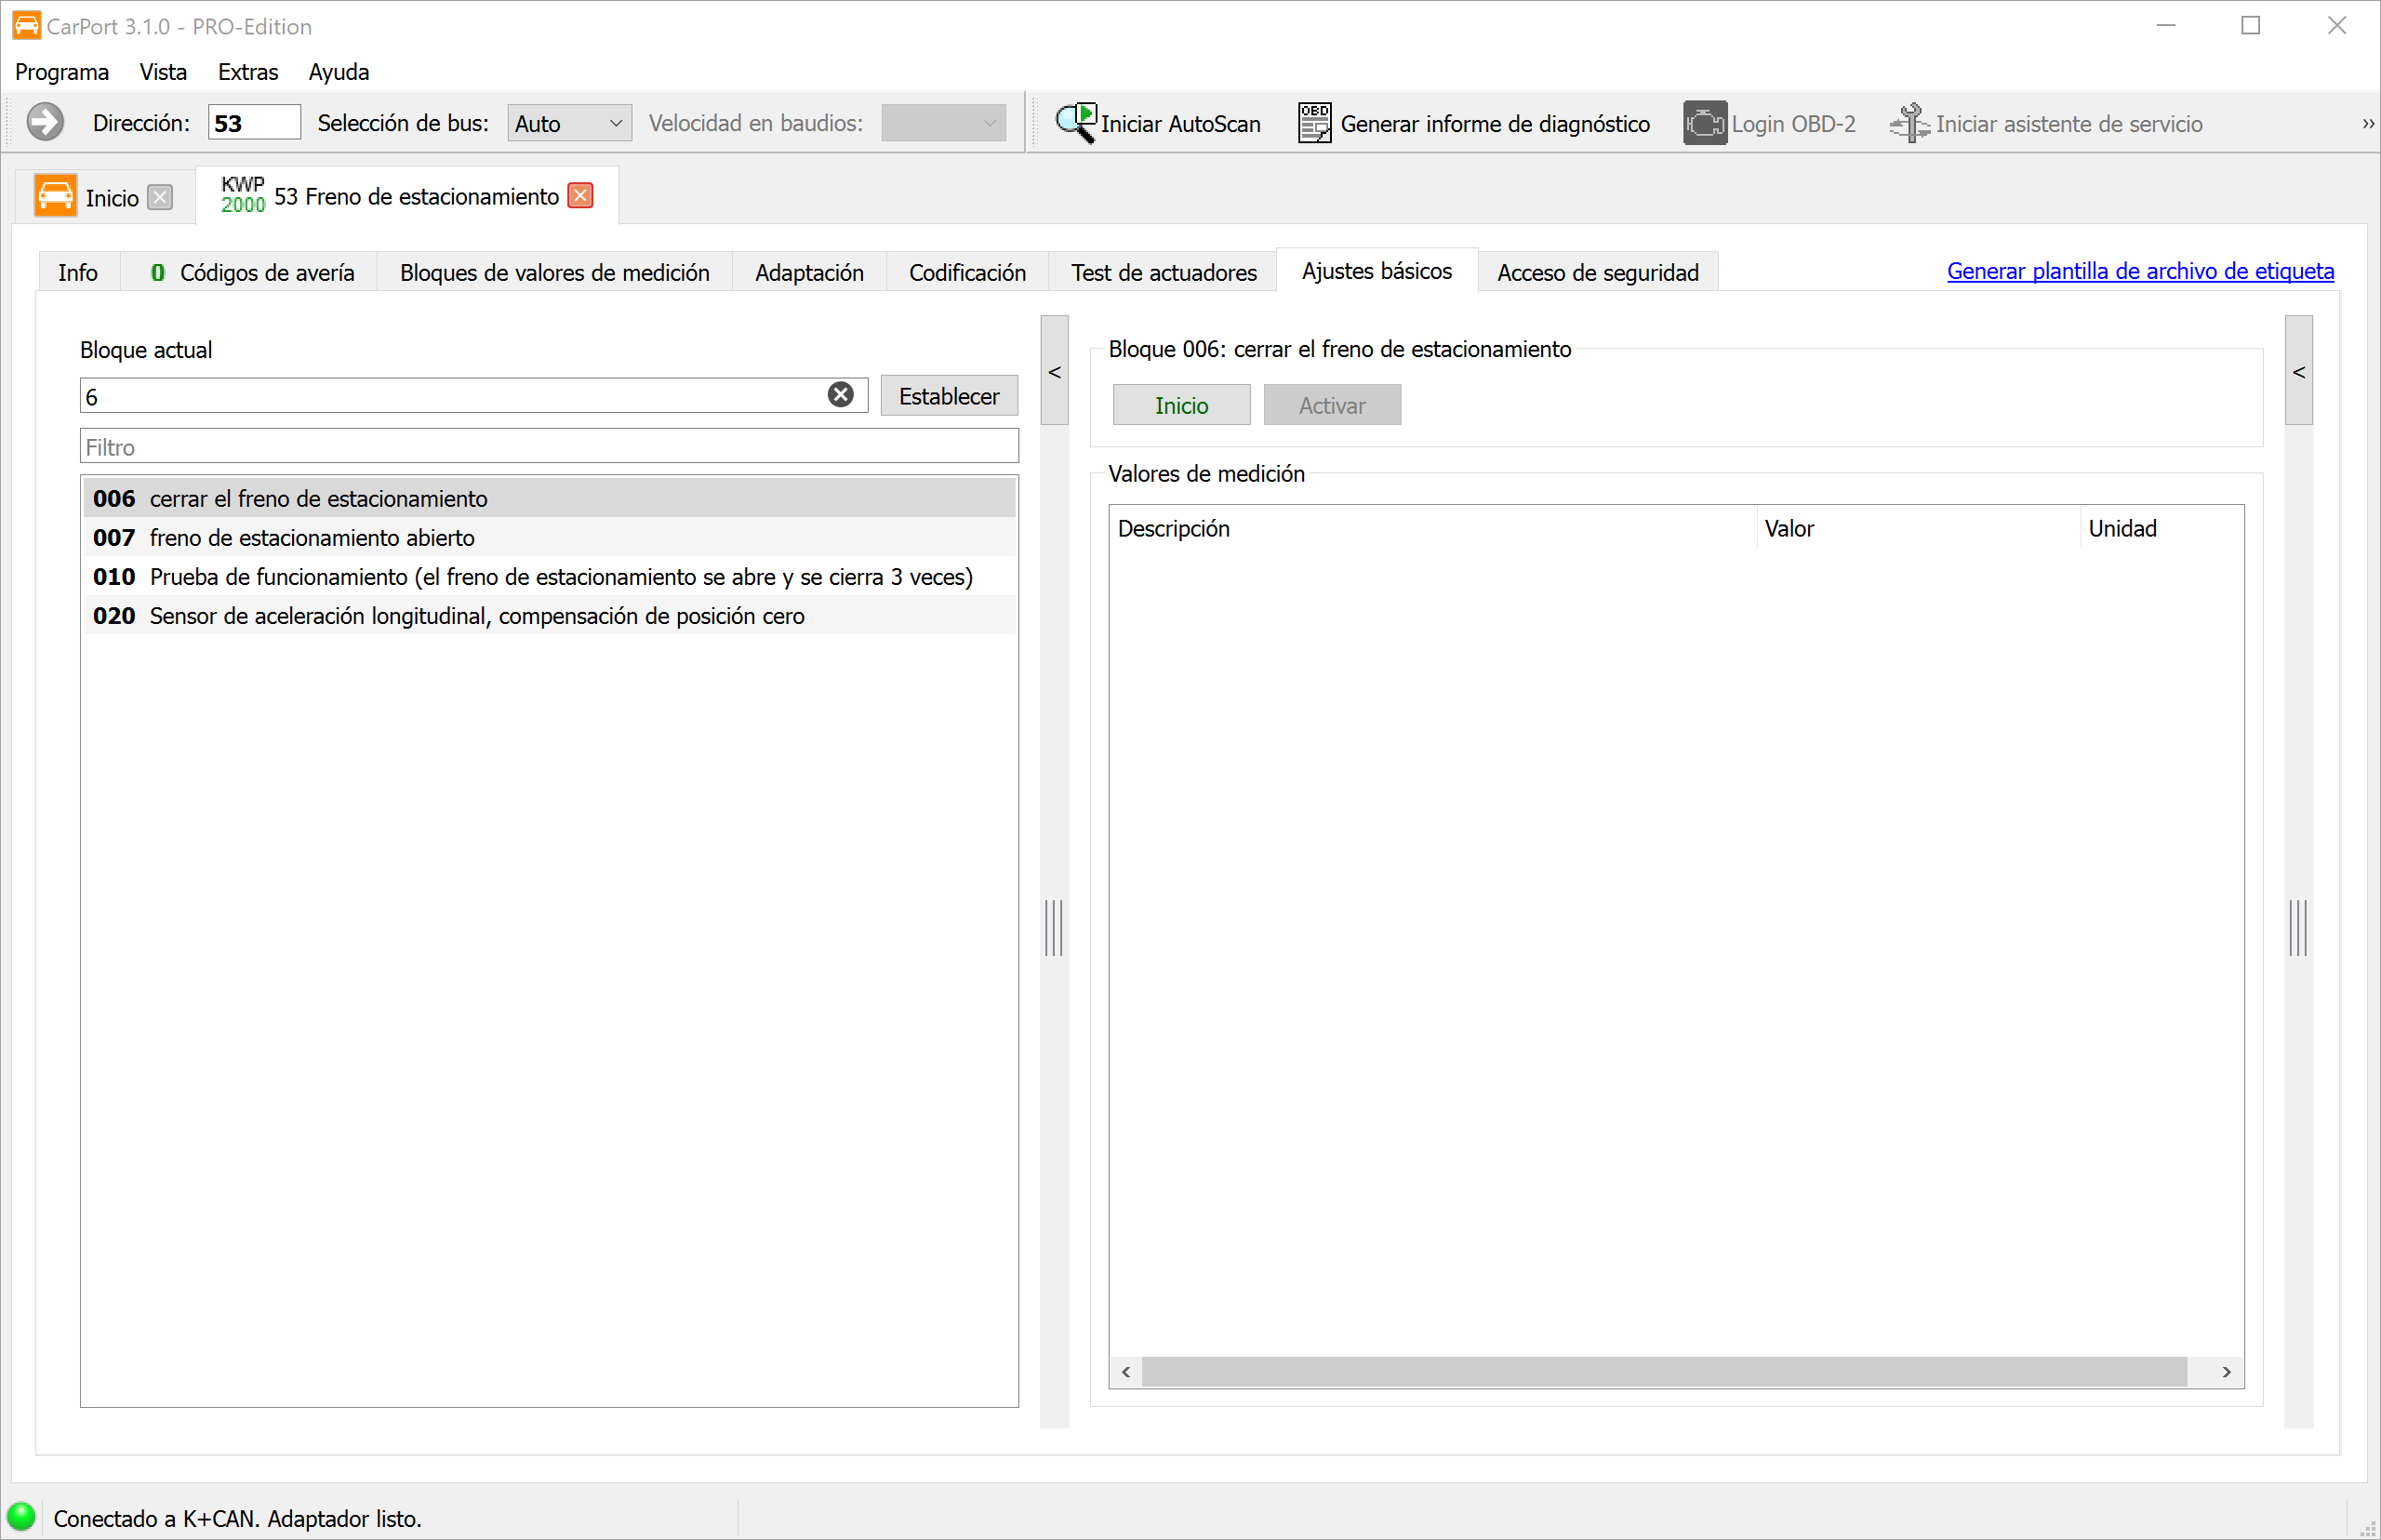2381x1540 pixels.
Task: Select block 020 Sensor de aceleración longitudinal
Action: click(549, 615)
